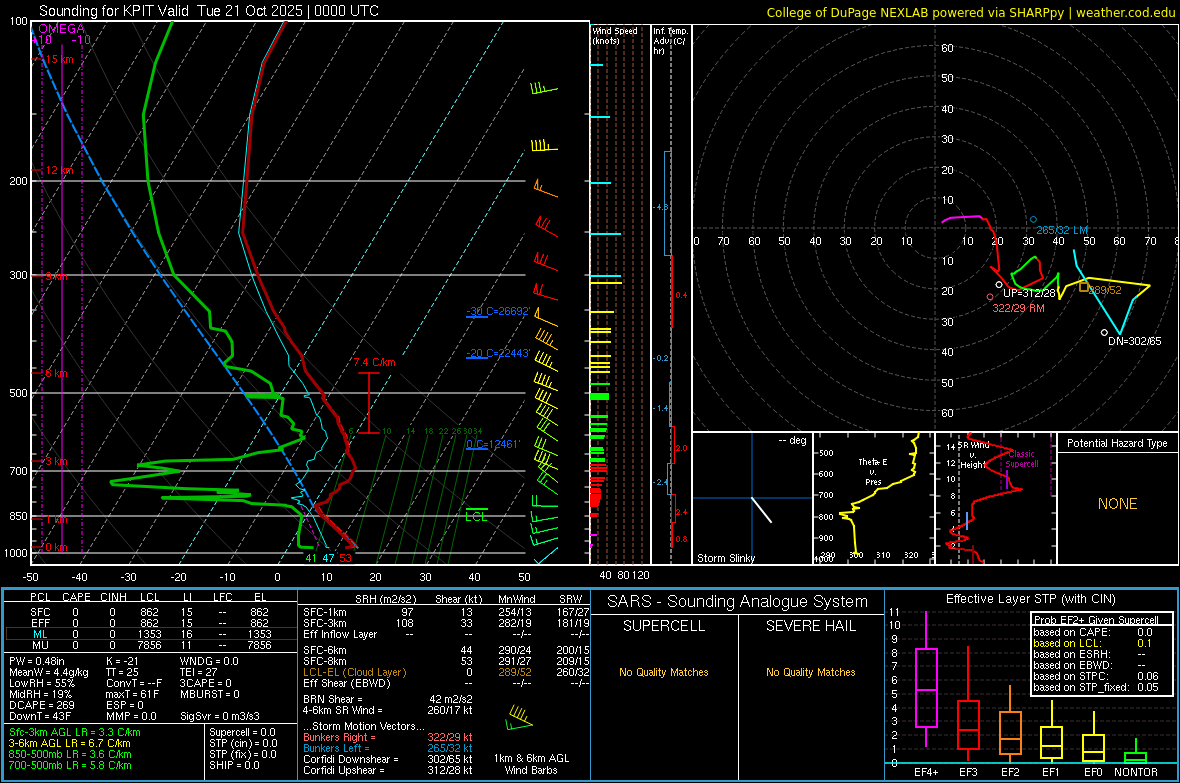Click the '0 C=12461' freezing level label

[493, 444]
